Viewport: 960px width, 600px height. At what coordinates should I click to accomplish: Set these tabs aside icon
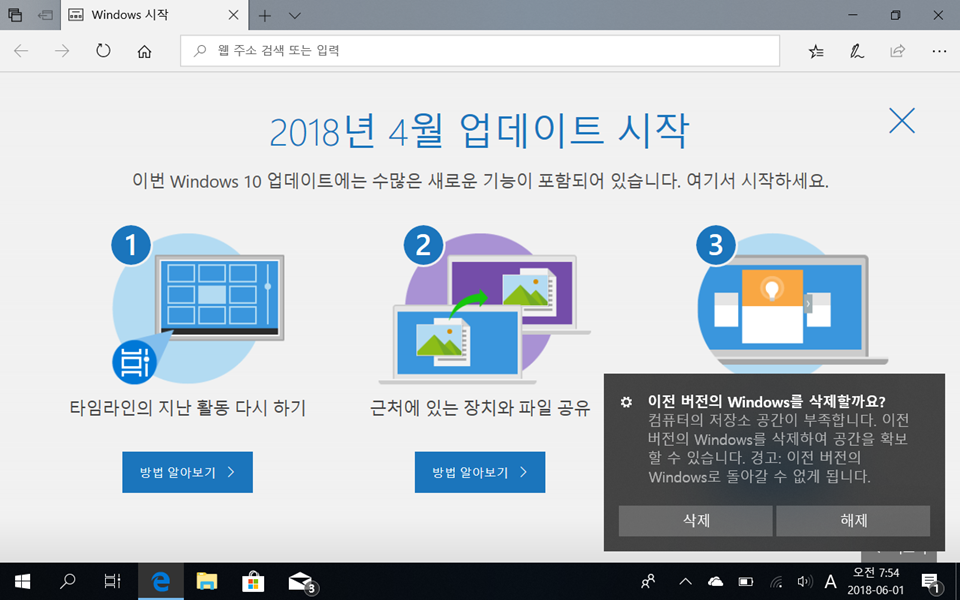click(x=45, y=15)
